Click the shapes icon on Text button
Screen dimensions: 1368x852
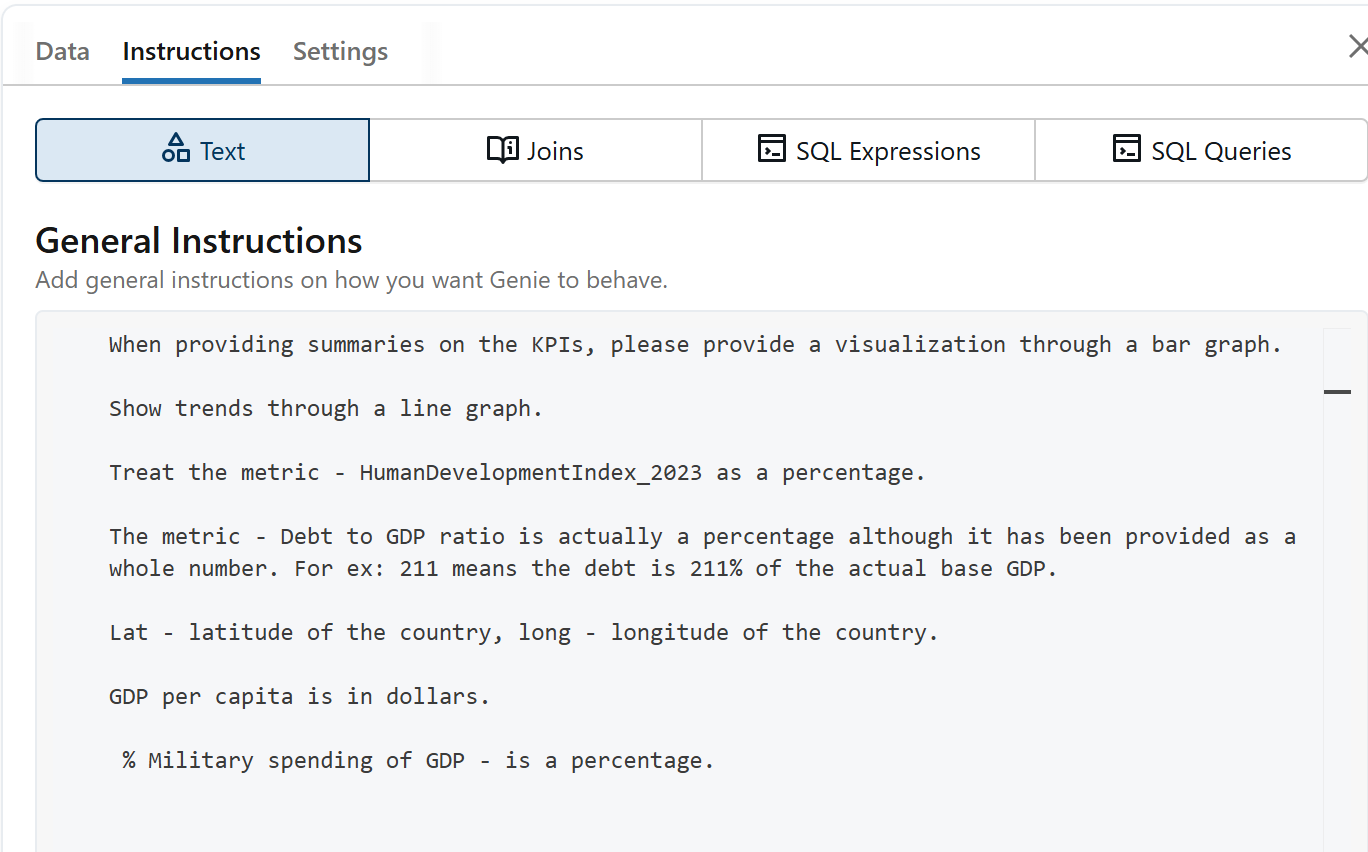click(x=176, y=149)
